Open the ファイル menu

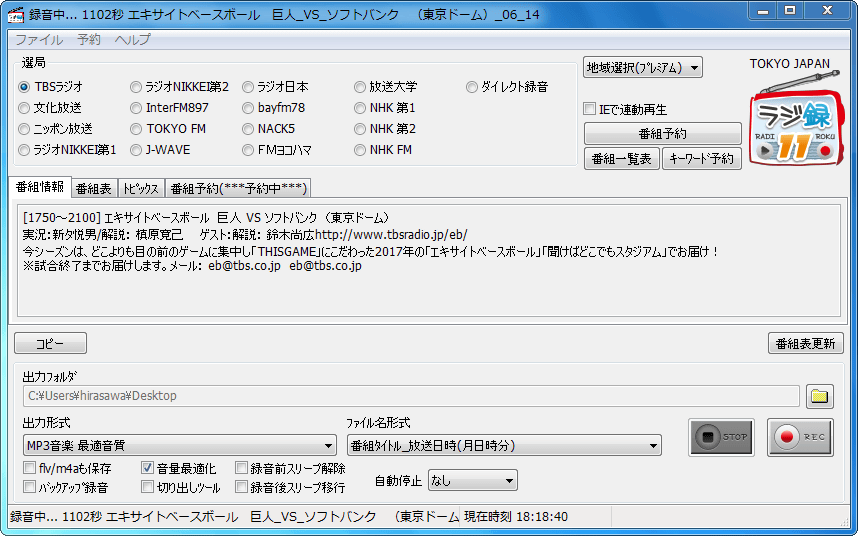tap(39, 39)
